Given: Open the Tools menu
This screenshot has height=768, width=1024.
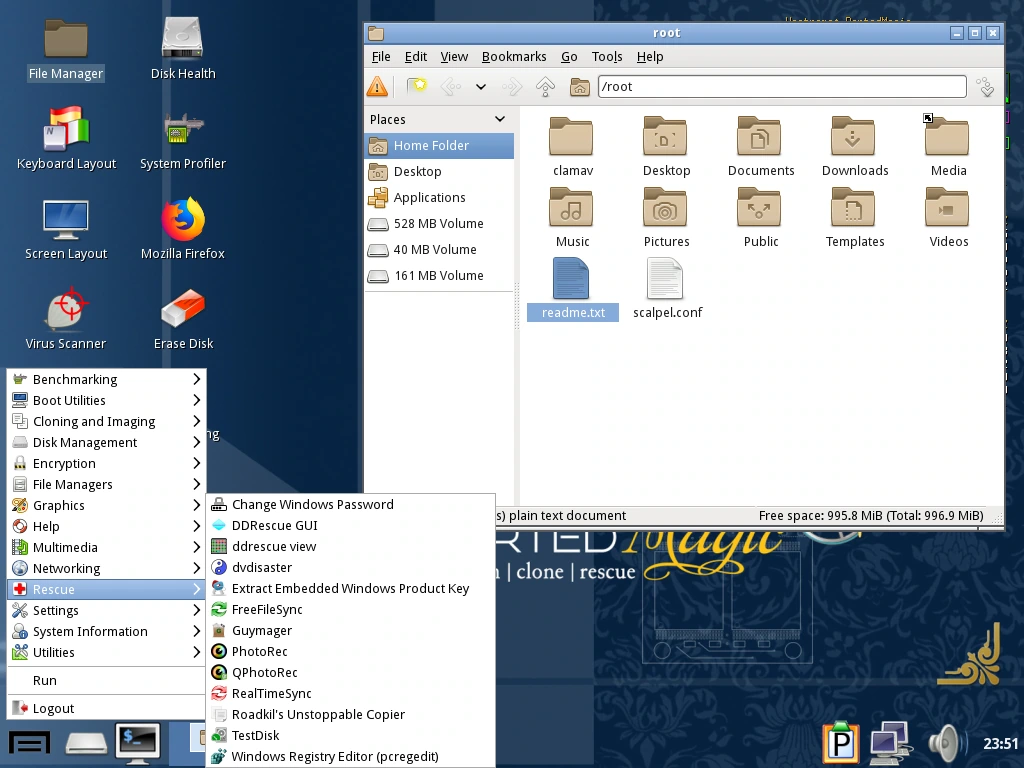Looking at the screenshot, I should click(607, 57).
